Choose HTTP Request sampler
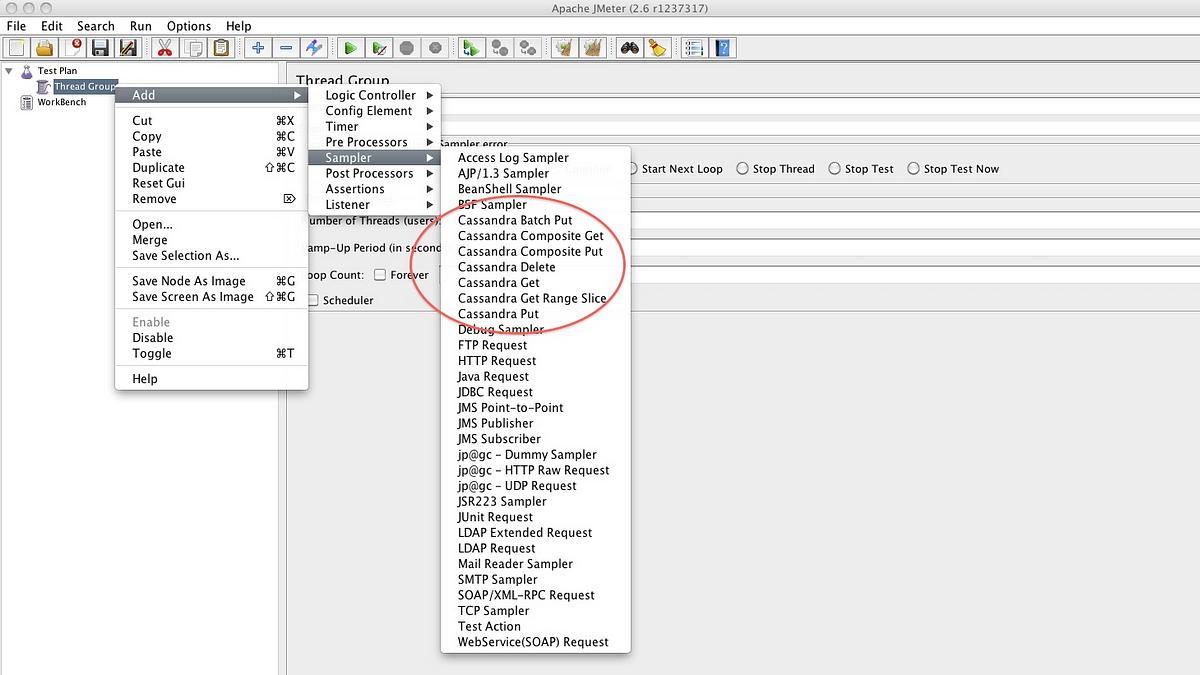The width and height of the screenshot is (1200, 675). coord(536,361)
